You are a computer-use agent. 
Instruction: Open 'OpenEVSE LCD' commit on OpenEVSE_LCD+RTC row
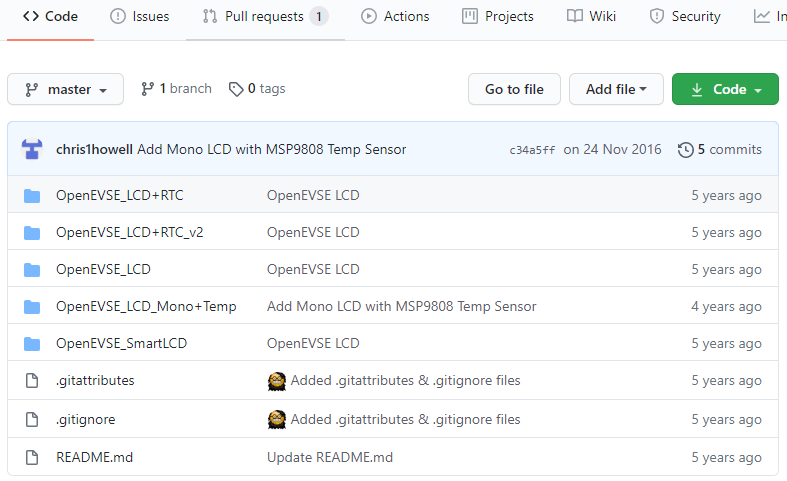313,195
